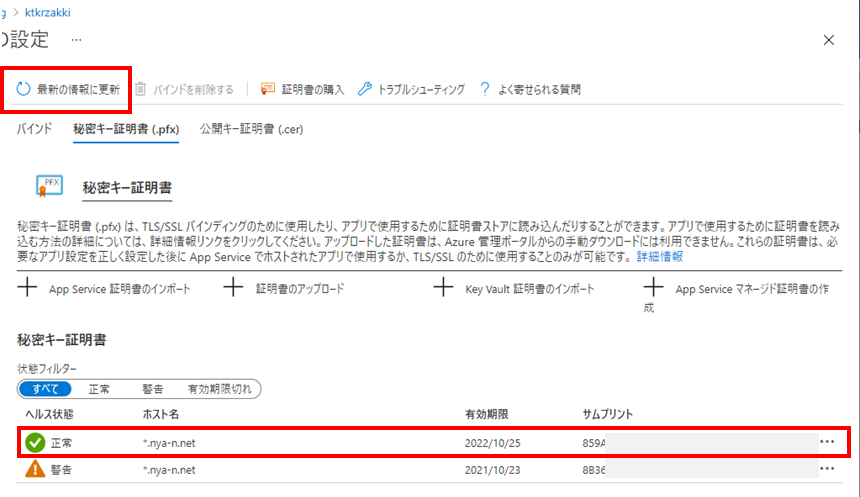The height and width of the screenshot is (497, 860).
Task: Click 警告 status text in second row
Action: click(x=61, y=470)
